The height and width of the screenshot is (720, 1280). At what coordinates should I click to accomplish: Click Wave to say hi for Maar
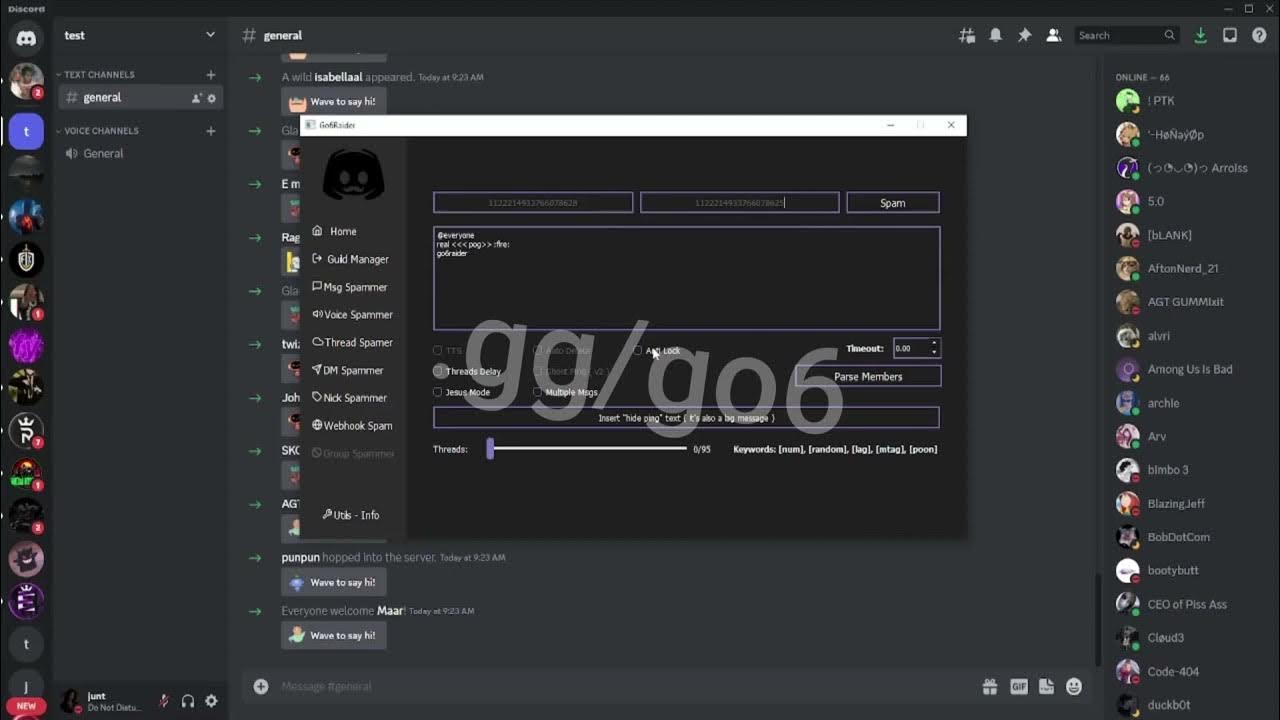333,635
